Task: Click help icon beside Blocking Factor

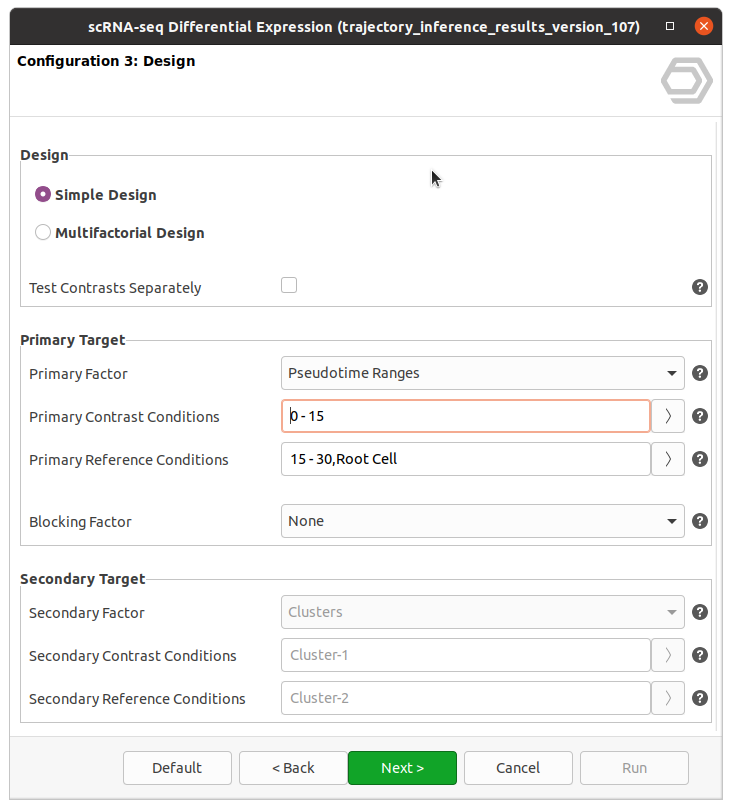Action: coord(700,521)
